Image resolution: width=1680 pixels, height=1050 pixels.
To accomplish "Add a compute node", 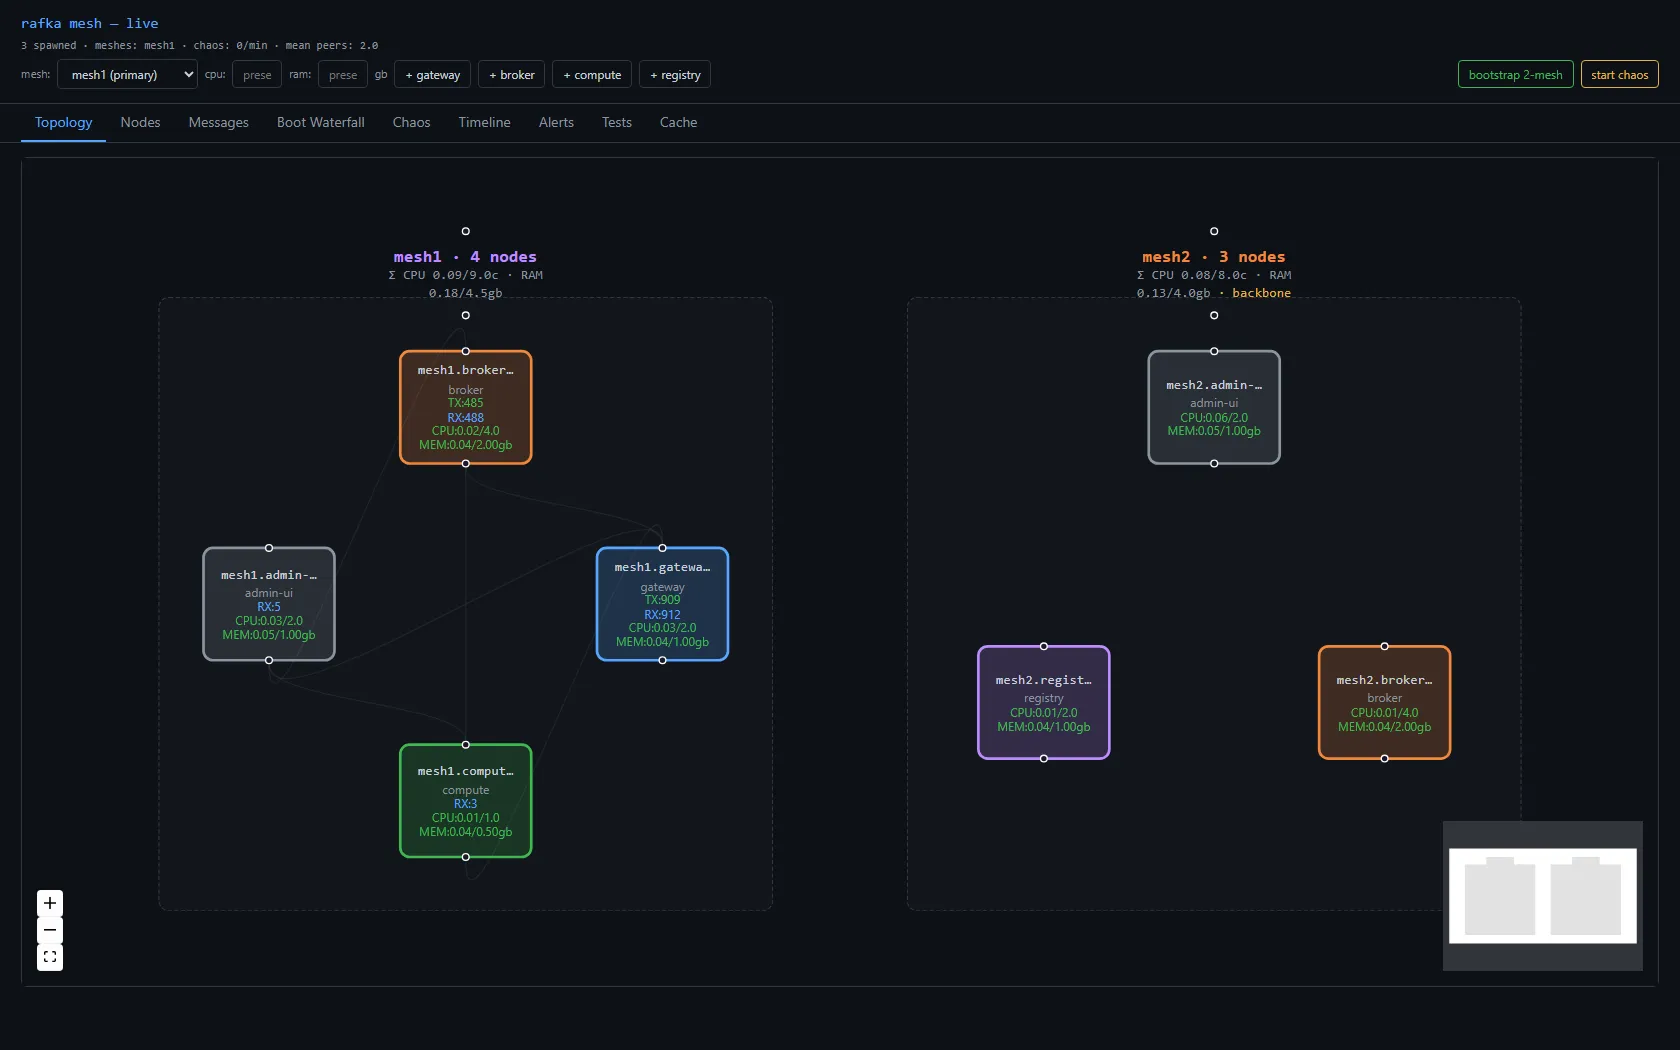I will 592,74.
